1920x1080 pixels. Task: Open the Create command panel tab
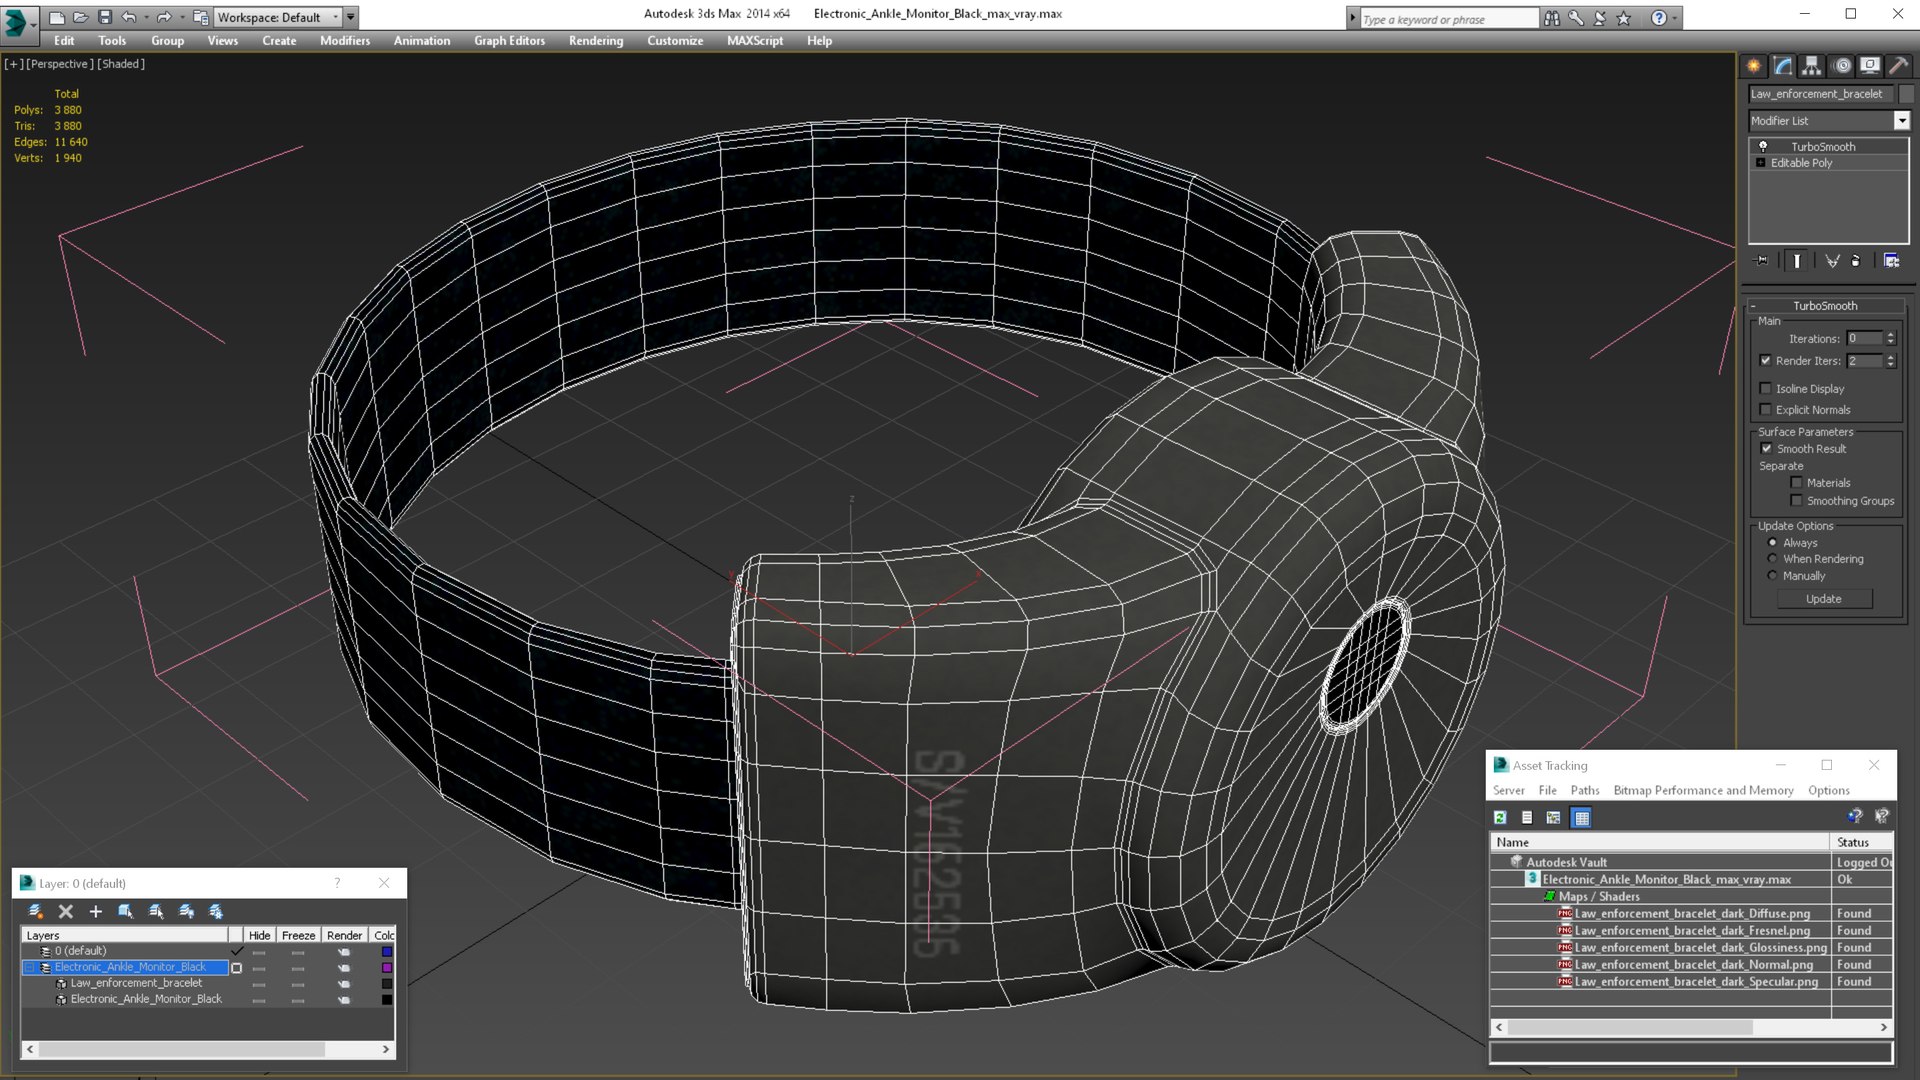1754,66
